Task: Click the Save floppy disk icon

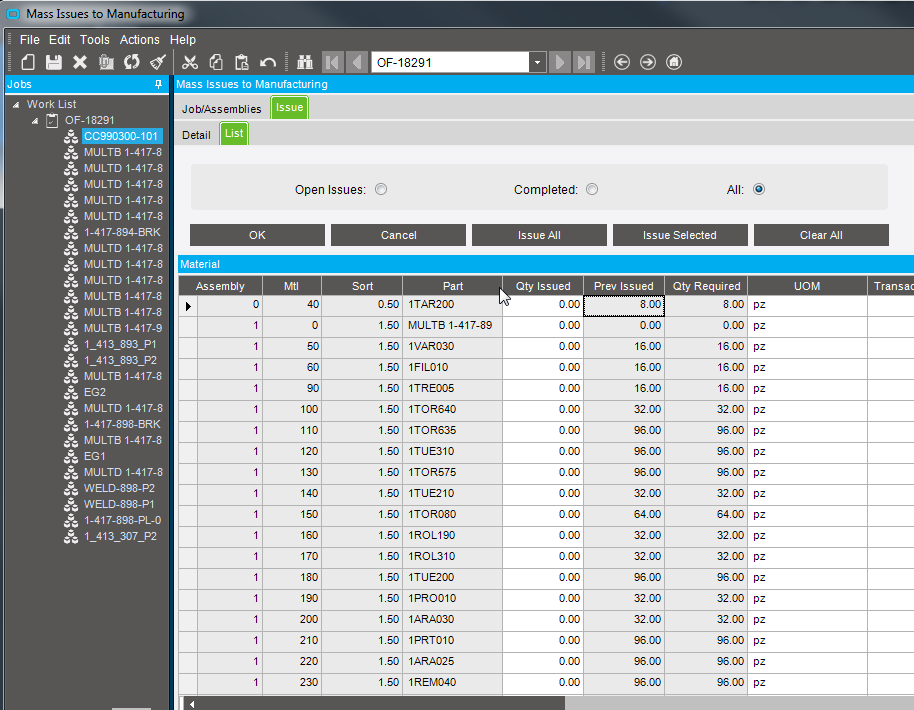Action: (x=54, y=62)
